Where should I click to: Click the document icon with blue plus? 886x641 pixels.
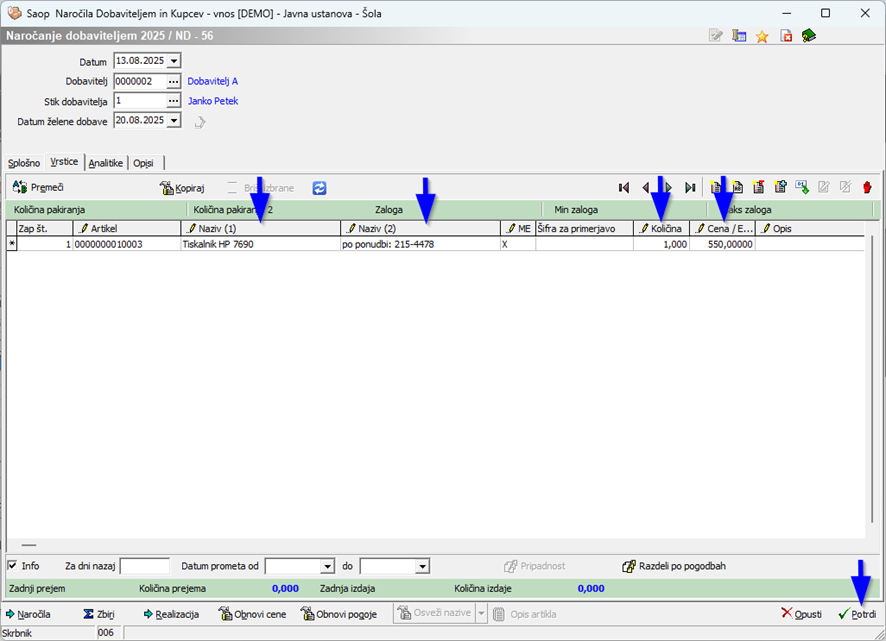click(780, 187)
